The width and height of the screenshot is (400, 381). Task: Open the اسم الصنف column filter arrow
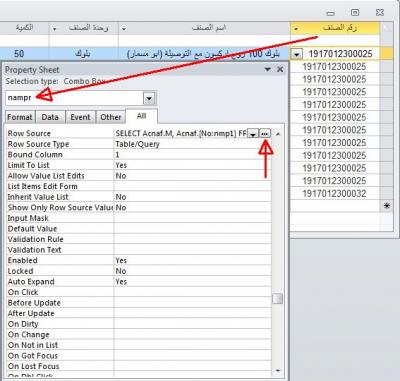(x=124, y=29)
